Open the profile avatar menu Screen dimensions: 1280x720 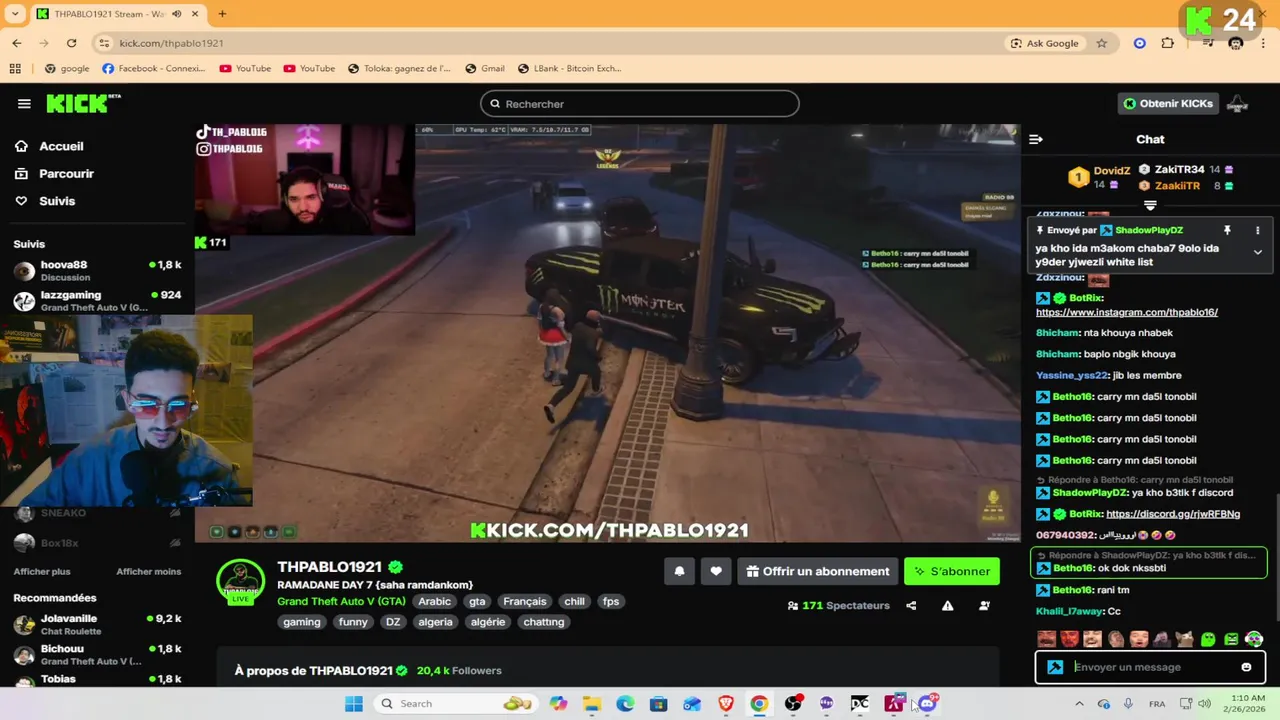pyautogui.click(x=1237, y=104)
